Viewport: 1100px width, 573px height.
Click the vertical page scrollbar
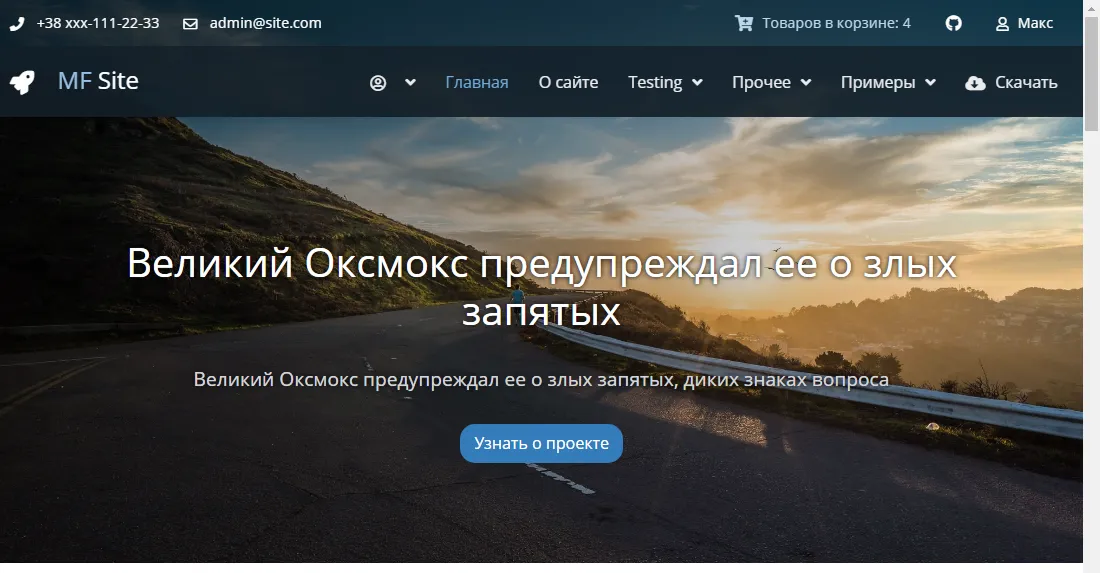point(1091,300)
